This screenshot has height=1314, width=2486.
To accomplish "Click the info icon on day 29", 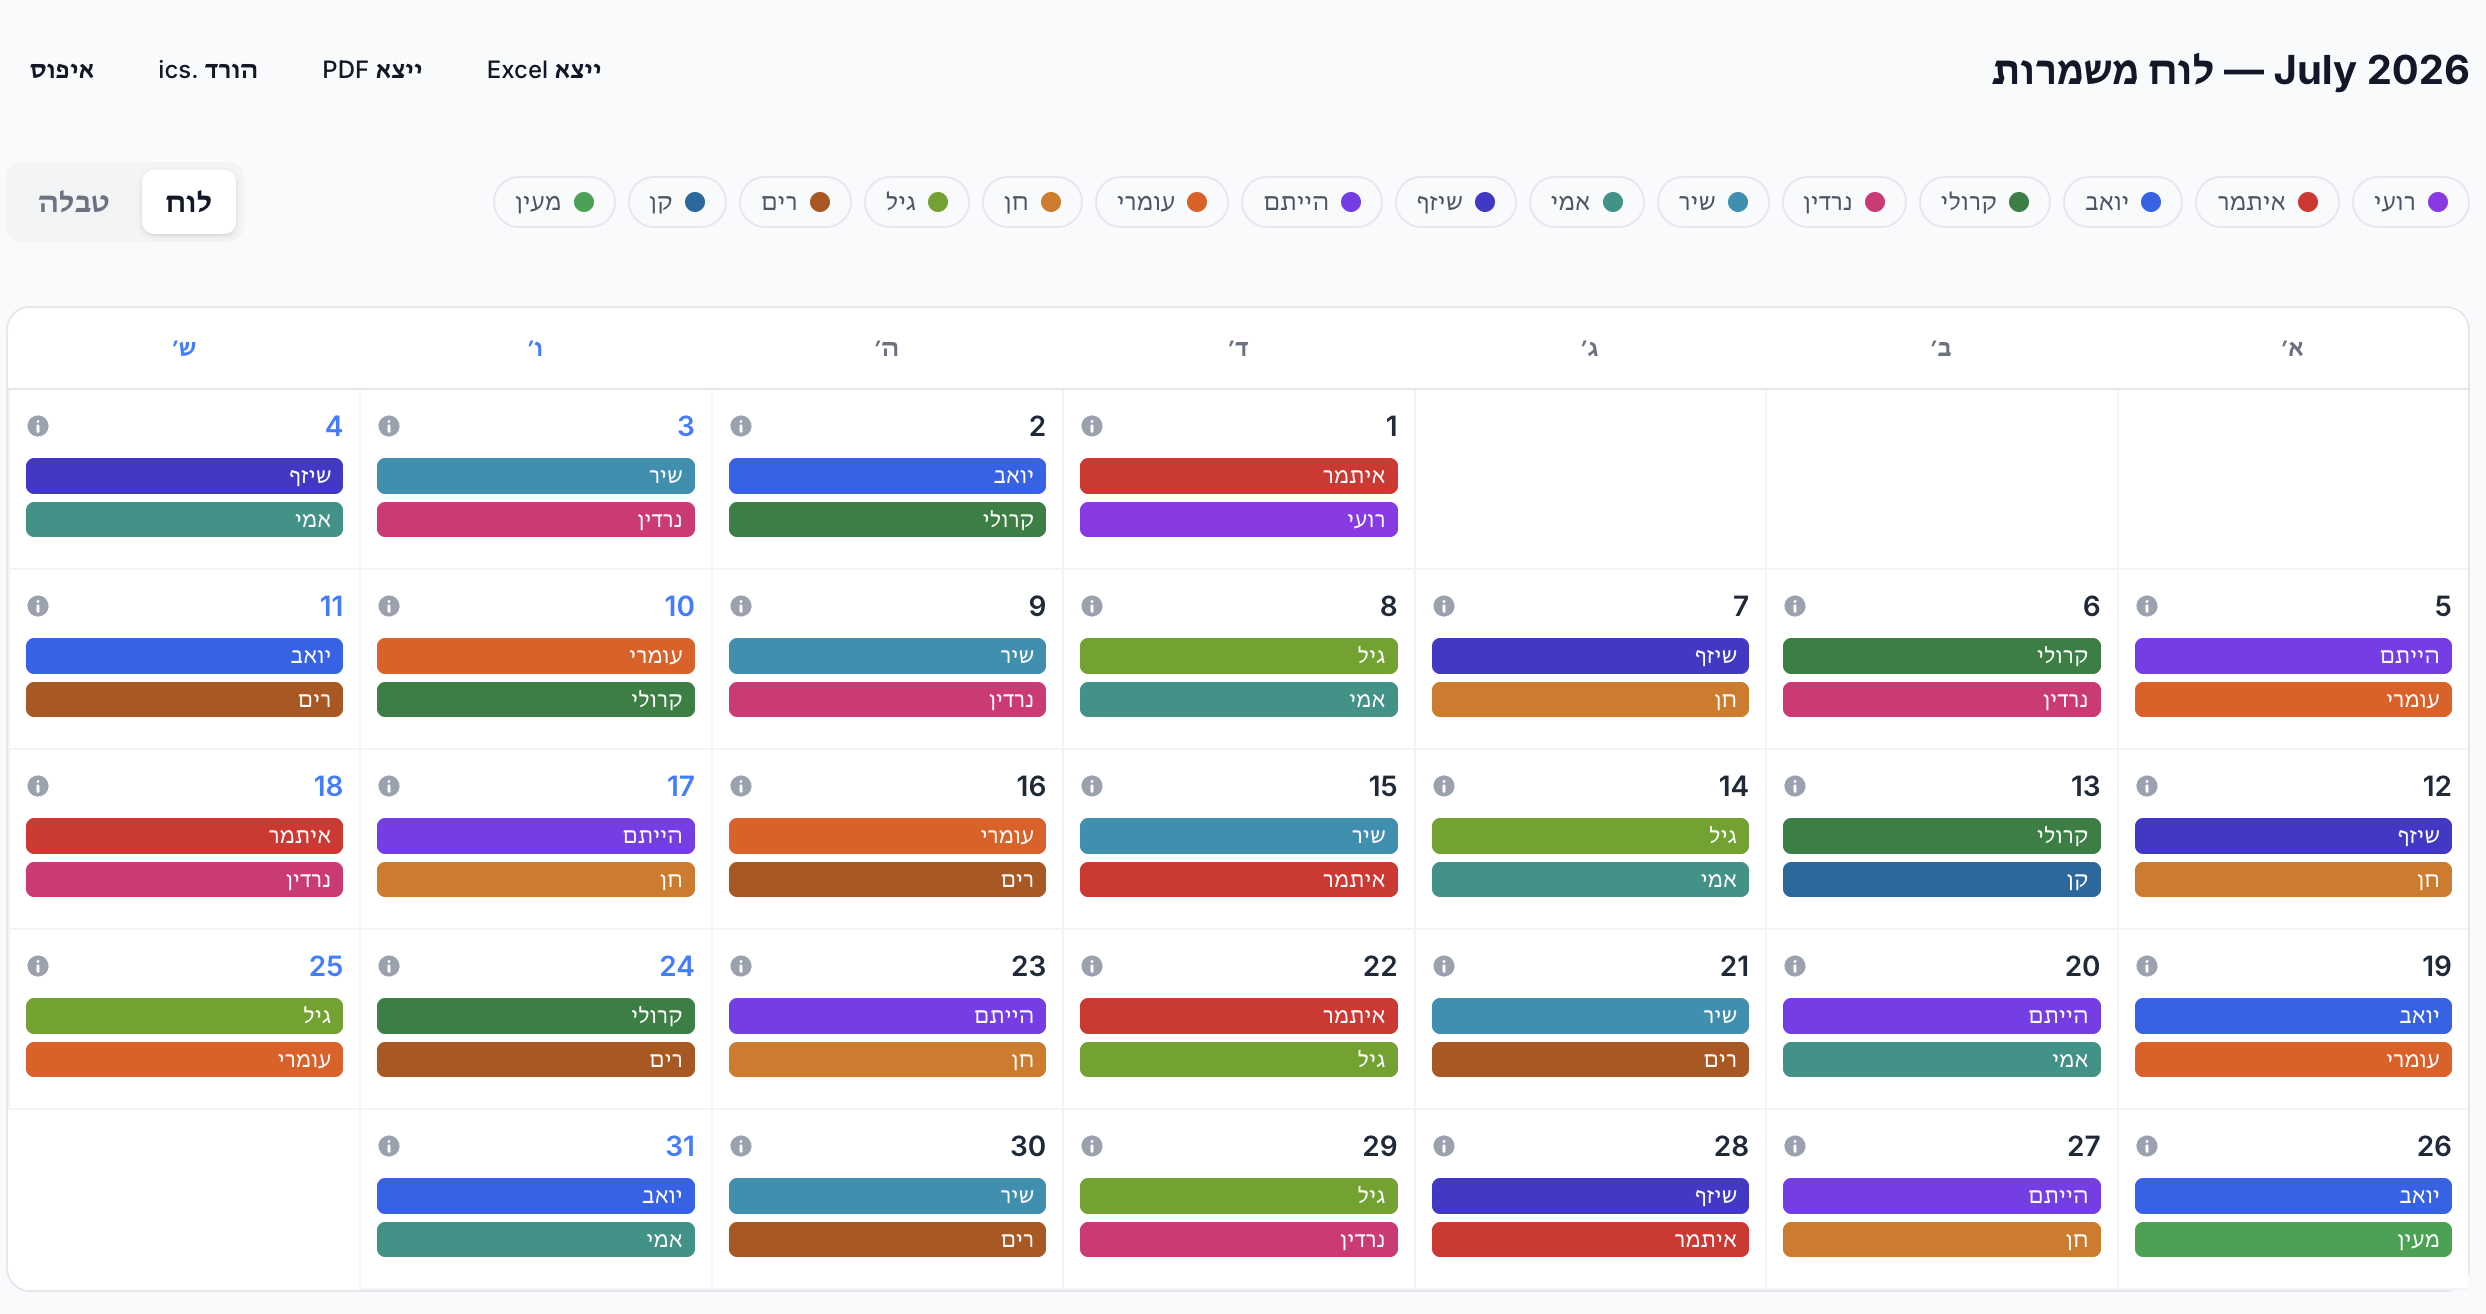I will click(1092, 1146).
